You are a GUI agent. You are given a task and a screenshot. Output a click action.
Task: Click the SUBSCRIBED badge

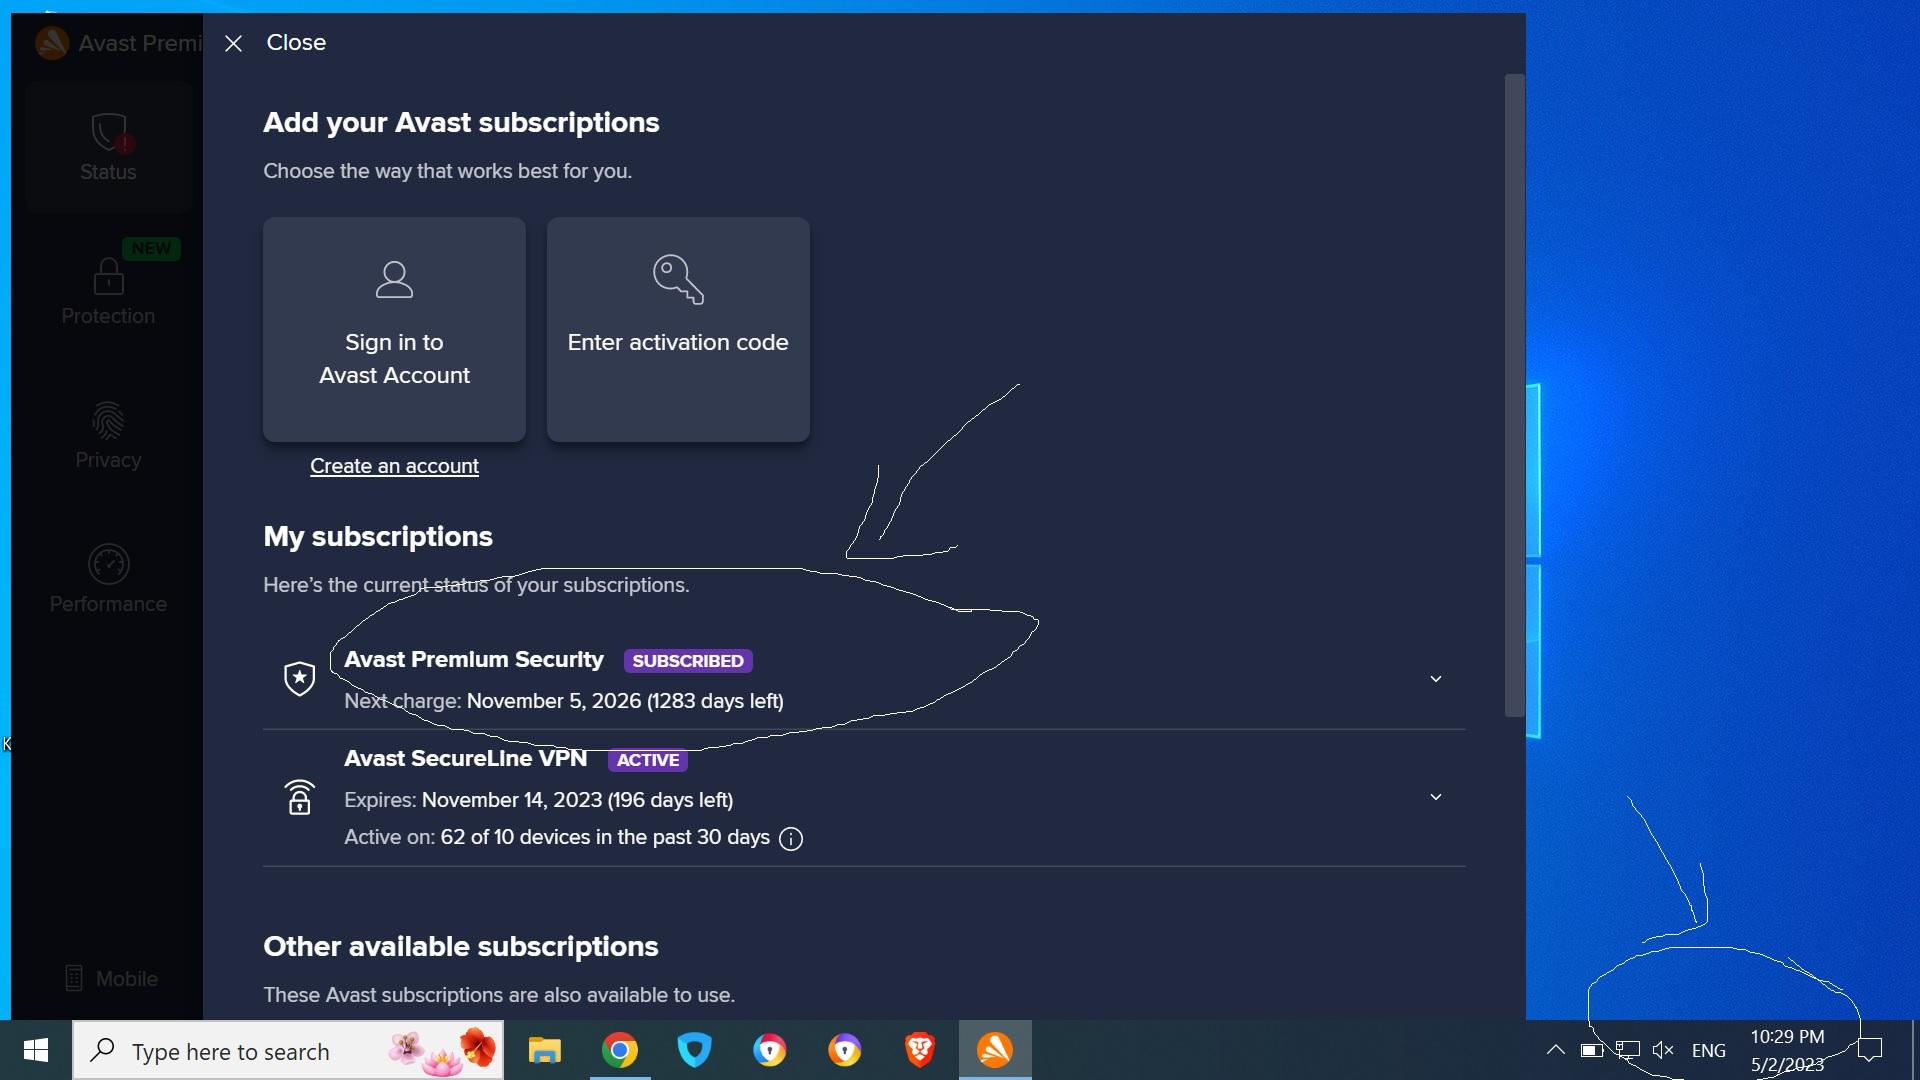coord(688,661)
